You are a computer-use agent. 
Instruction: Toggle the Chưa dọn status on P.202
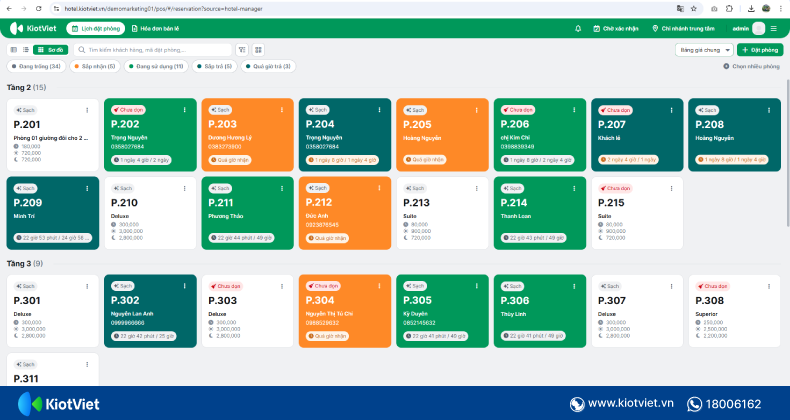(128, 110)
